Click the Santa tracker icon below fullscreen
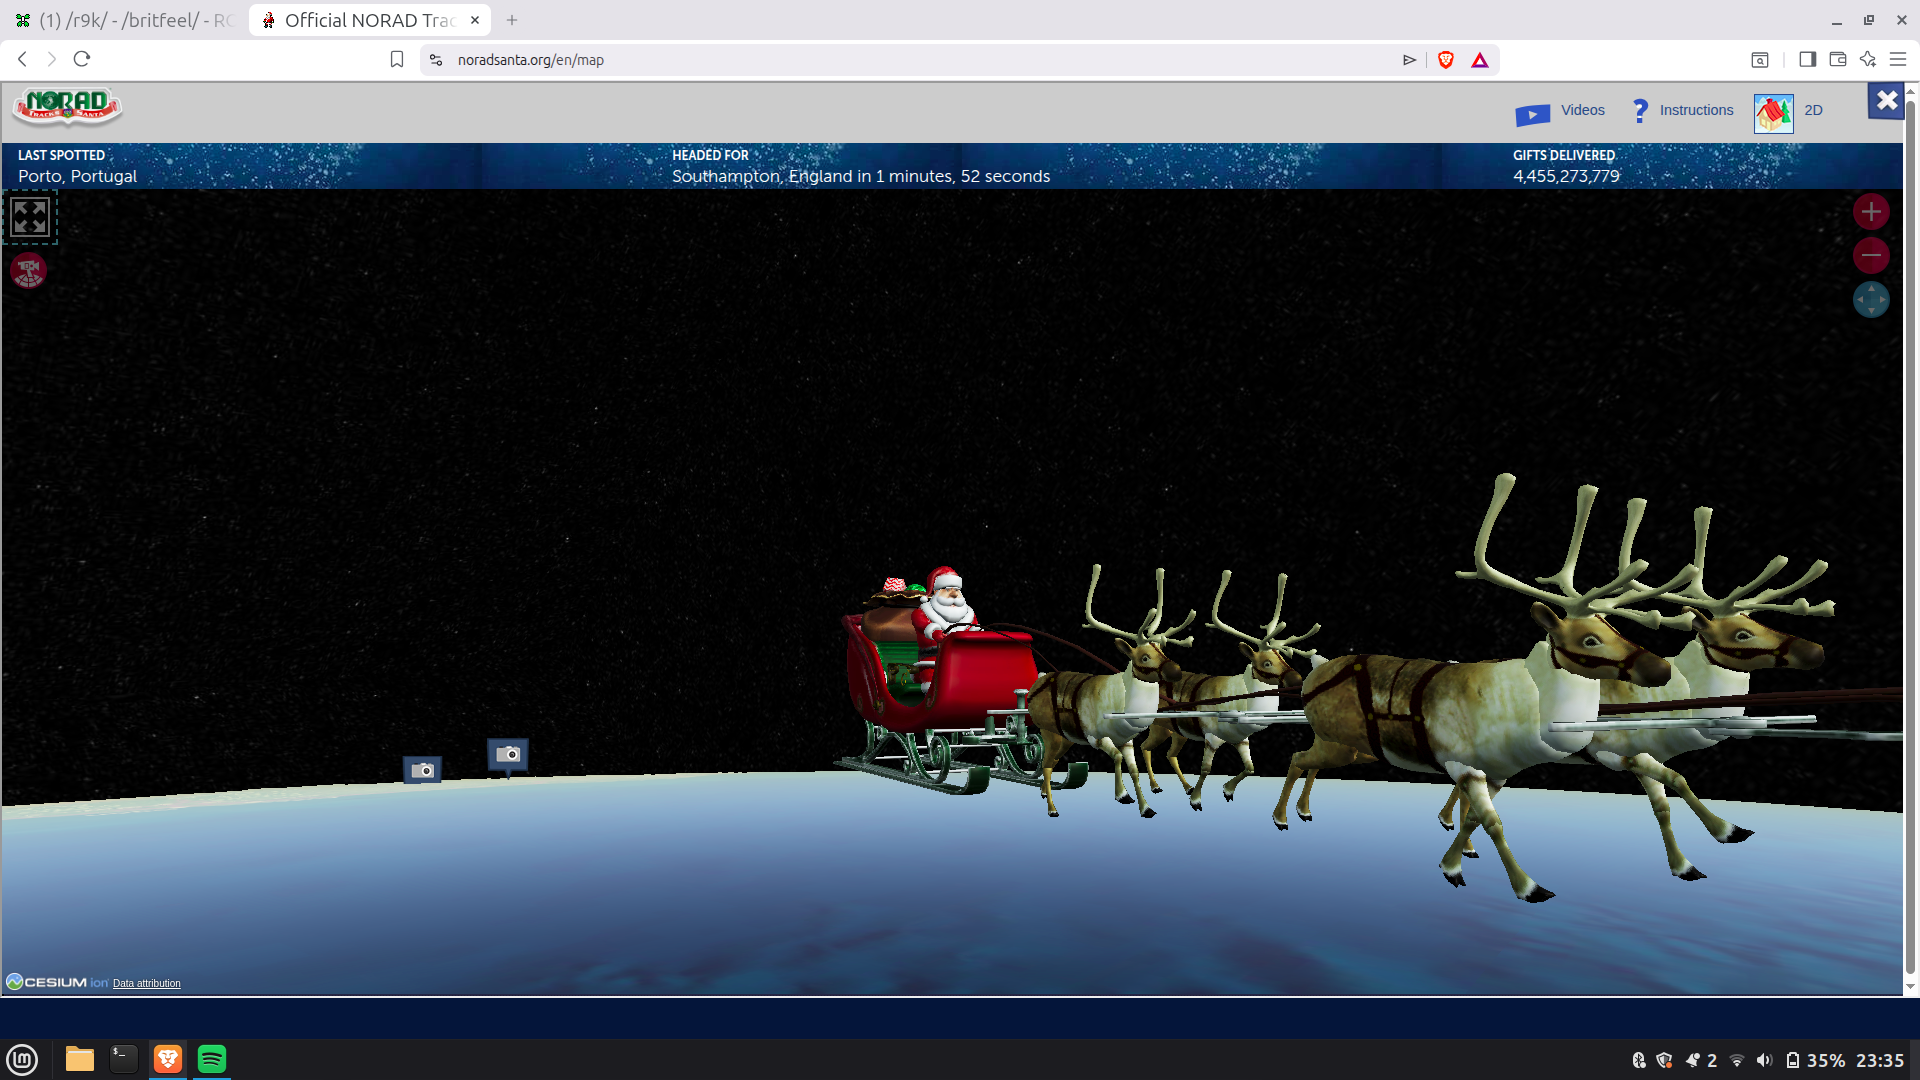This screenshot has width=1920, height=1080. 28,270
